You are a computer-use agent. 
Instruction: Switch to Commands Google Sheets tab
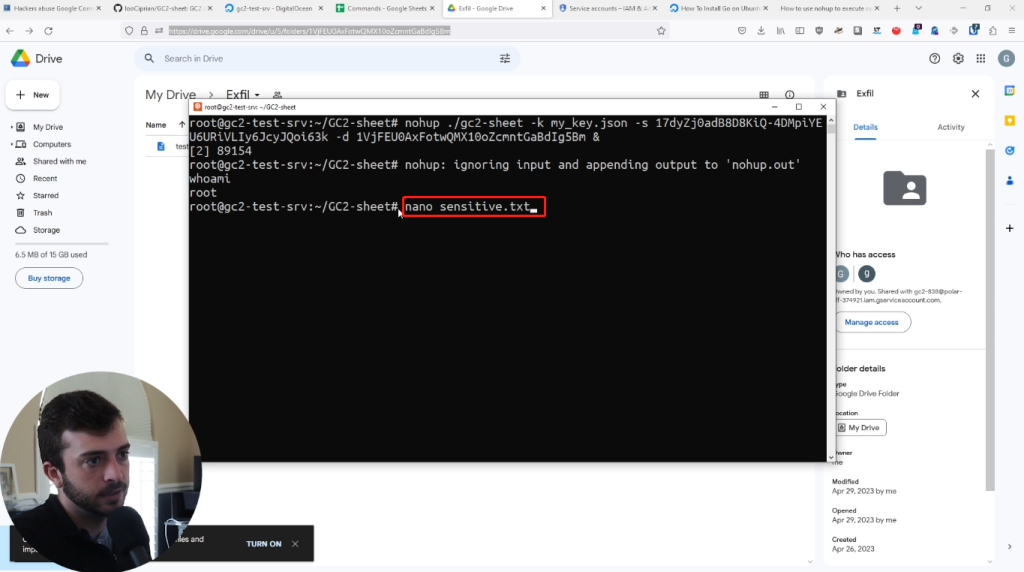[x=385, y=8]
